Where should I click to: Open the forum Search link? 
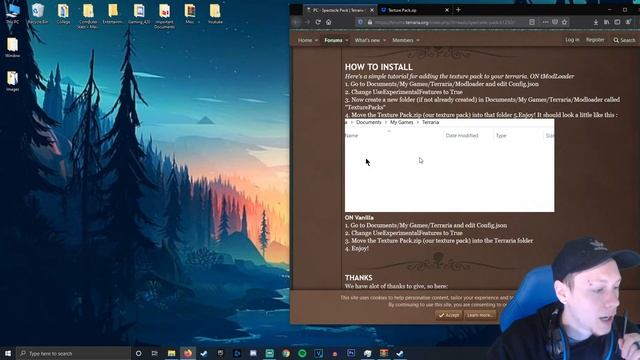pos(624,40)
